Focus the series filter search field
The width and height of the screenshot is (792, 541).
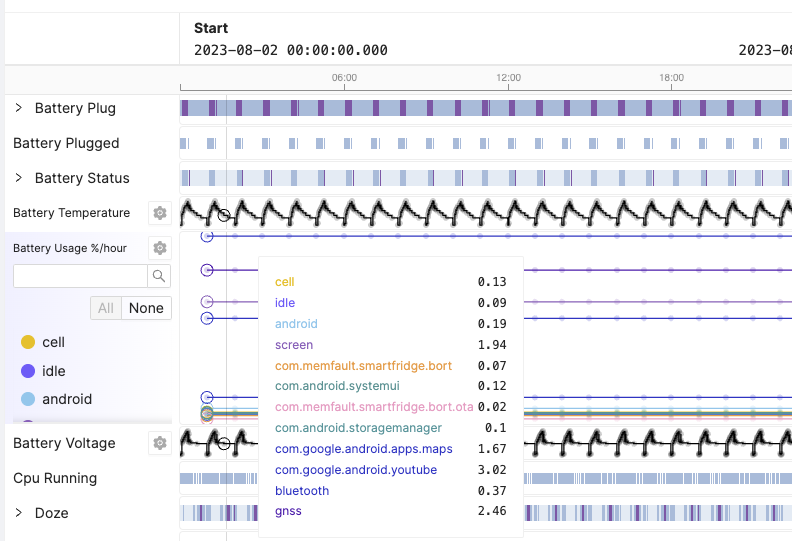point(80,276)
